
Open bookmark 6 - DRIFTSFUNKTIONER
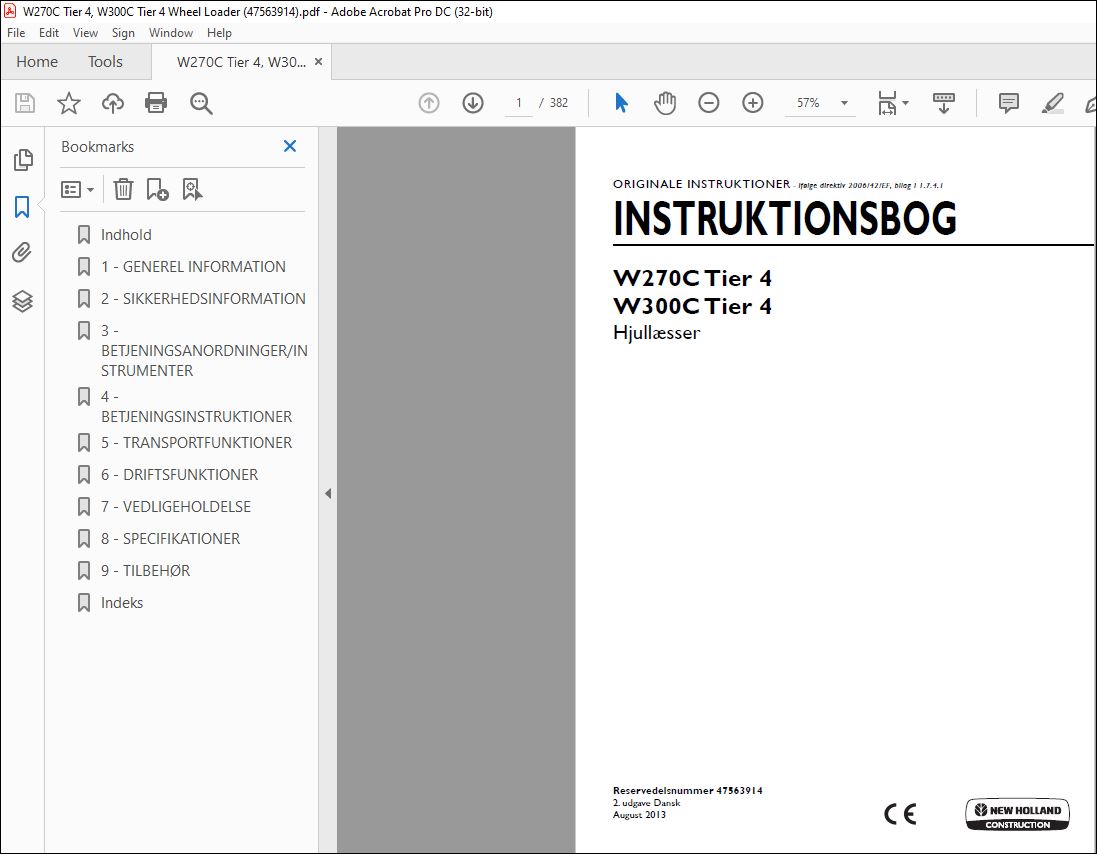coord(179,475)
